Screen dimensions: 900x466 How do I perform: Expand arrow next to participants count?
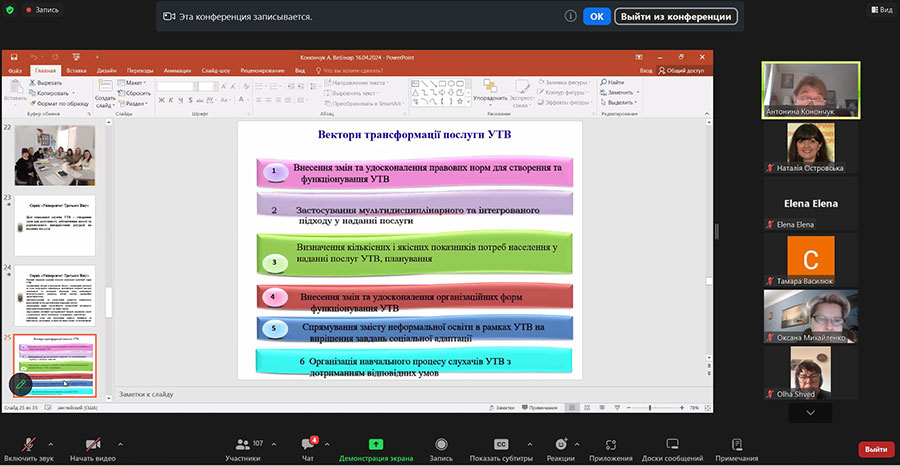pyautogui.click(x=273, y=443)
